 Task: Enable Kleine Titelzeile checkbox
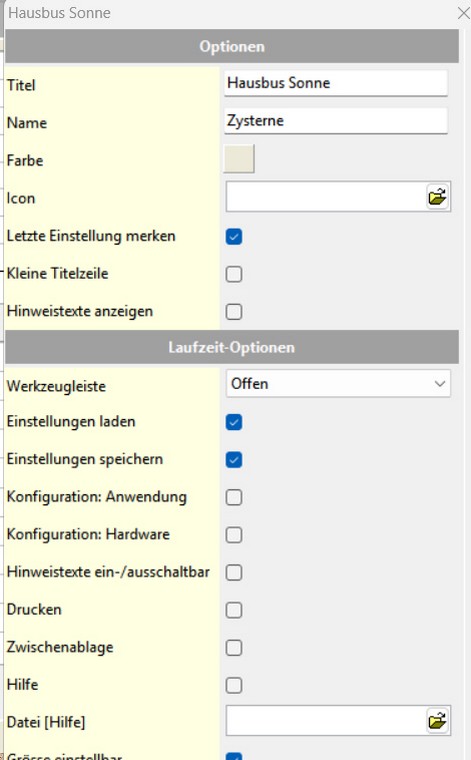click(234, 274)
